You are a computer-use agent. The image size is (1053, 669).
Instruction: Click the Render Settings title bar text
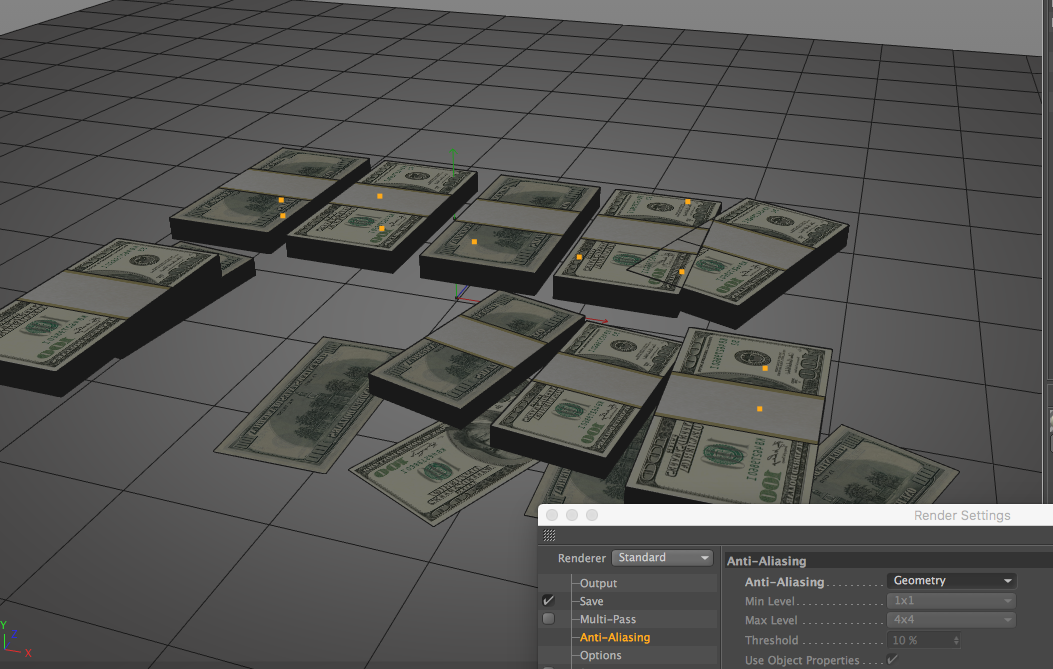(x=962, y=515)
